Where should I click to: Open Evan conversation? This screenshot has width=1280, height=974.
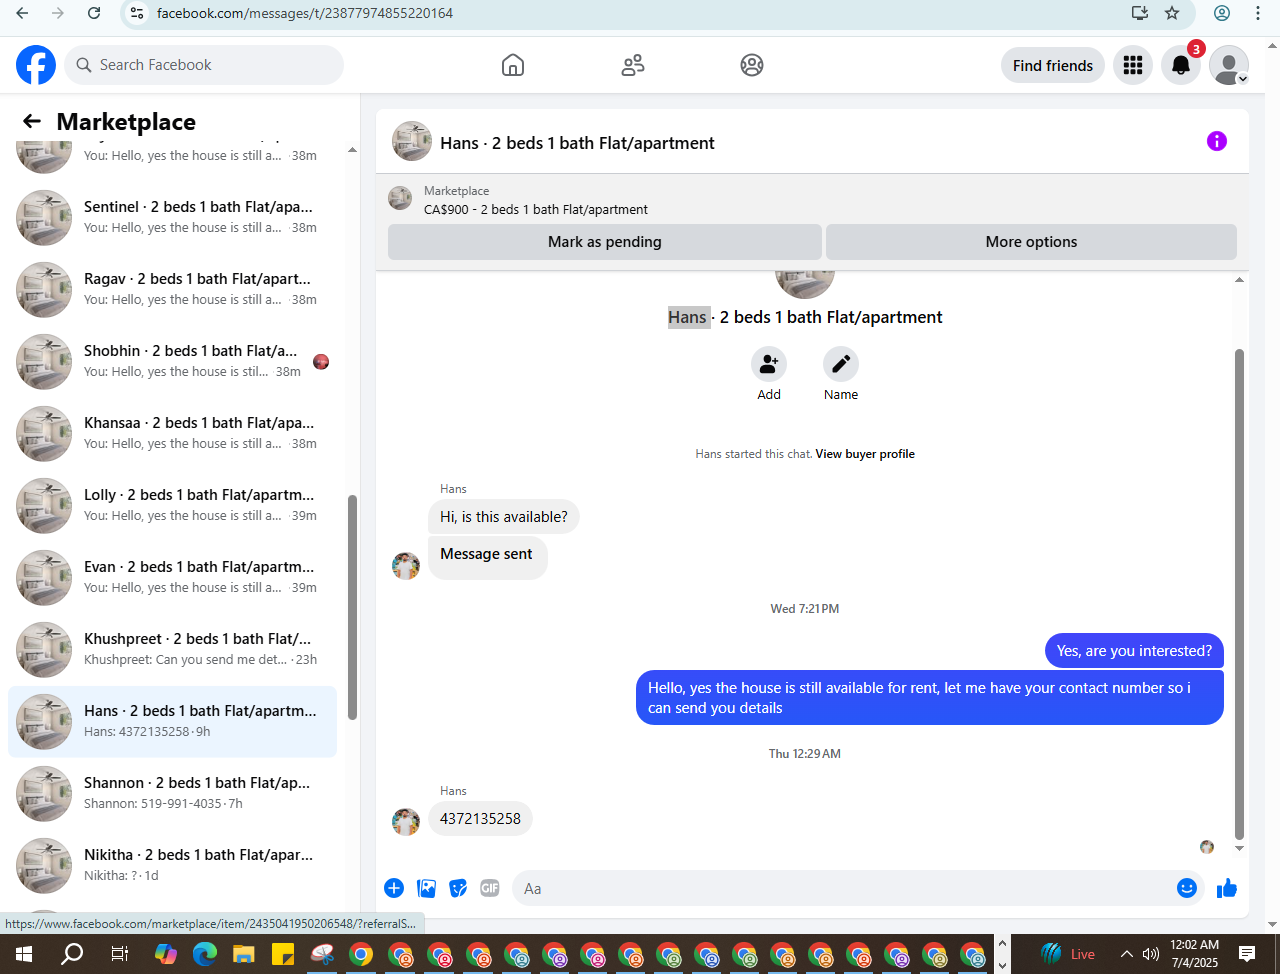pyautogui.click(x=172, y=578)
